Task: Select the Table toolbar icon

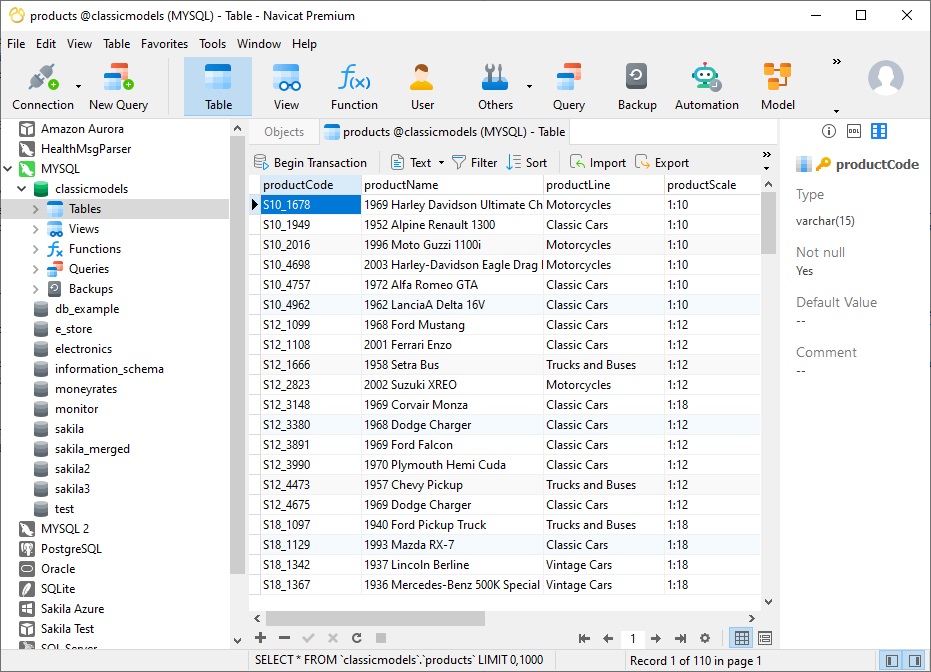Action: (218, 87)
